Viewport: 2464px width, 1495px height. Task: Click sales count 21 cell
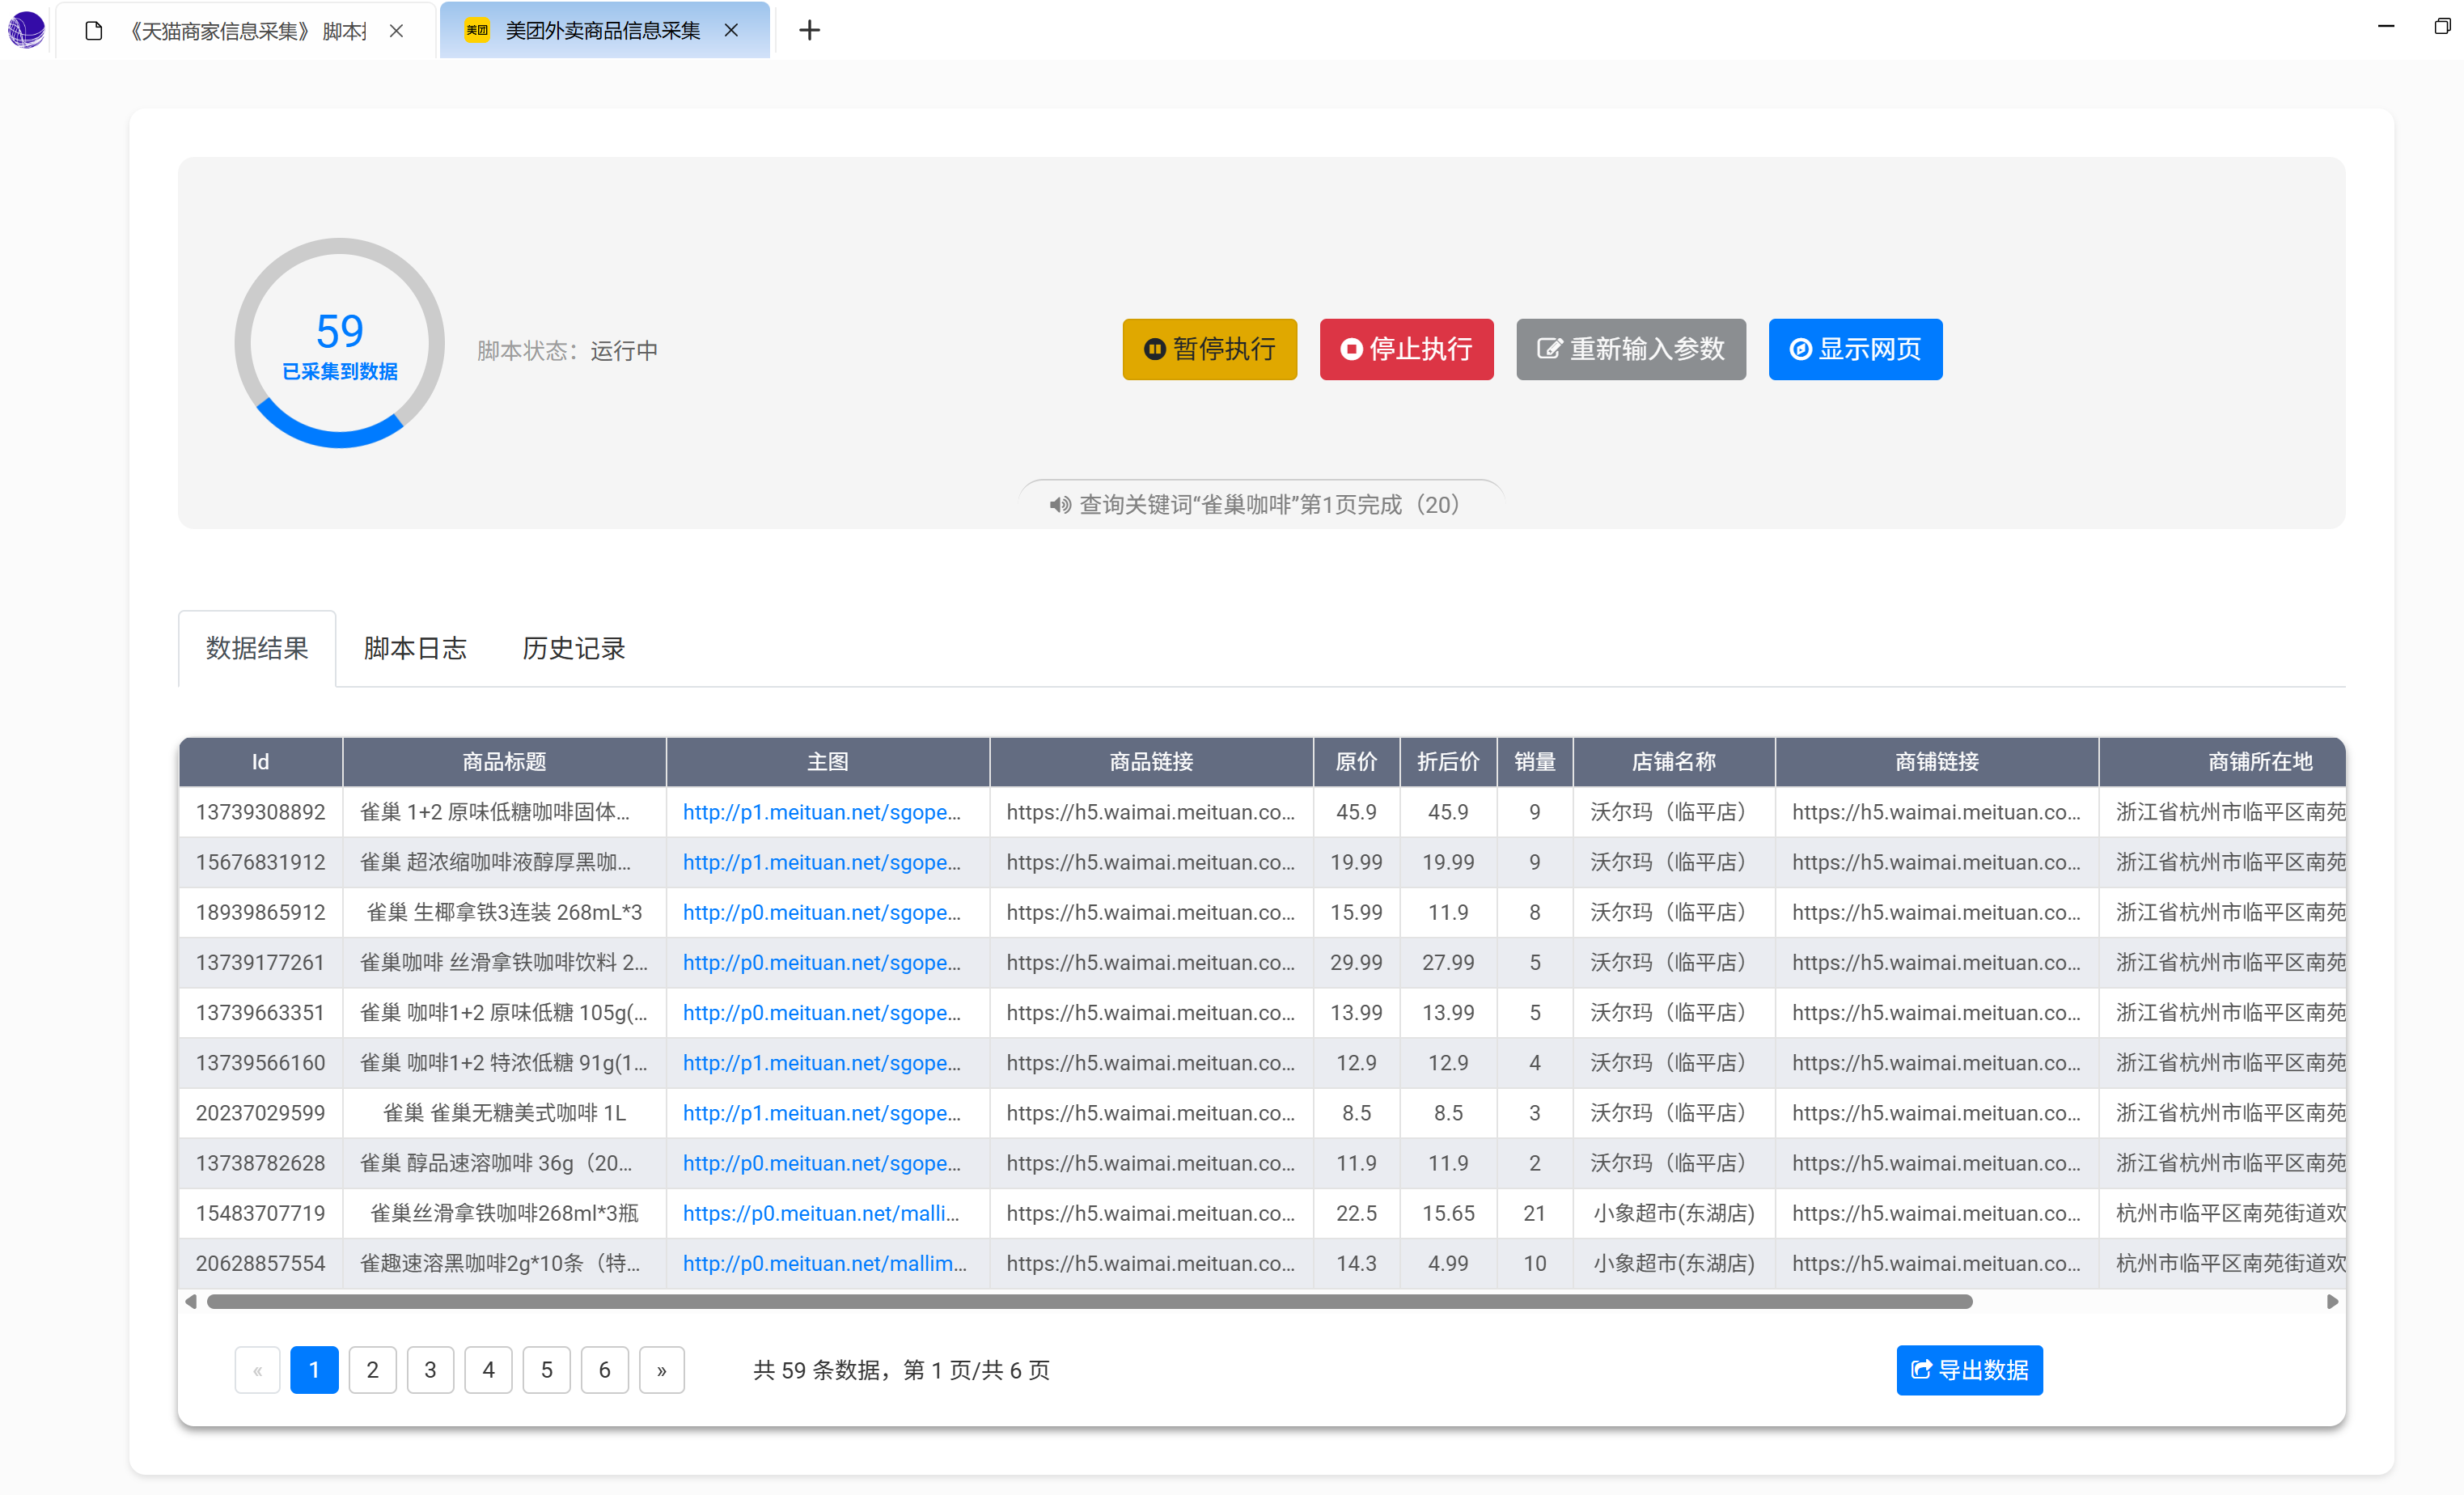click(x=1534, y=1213)
